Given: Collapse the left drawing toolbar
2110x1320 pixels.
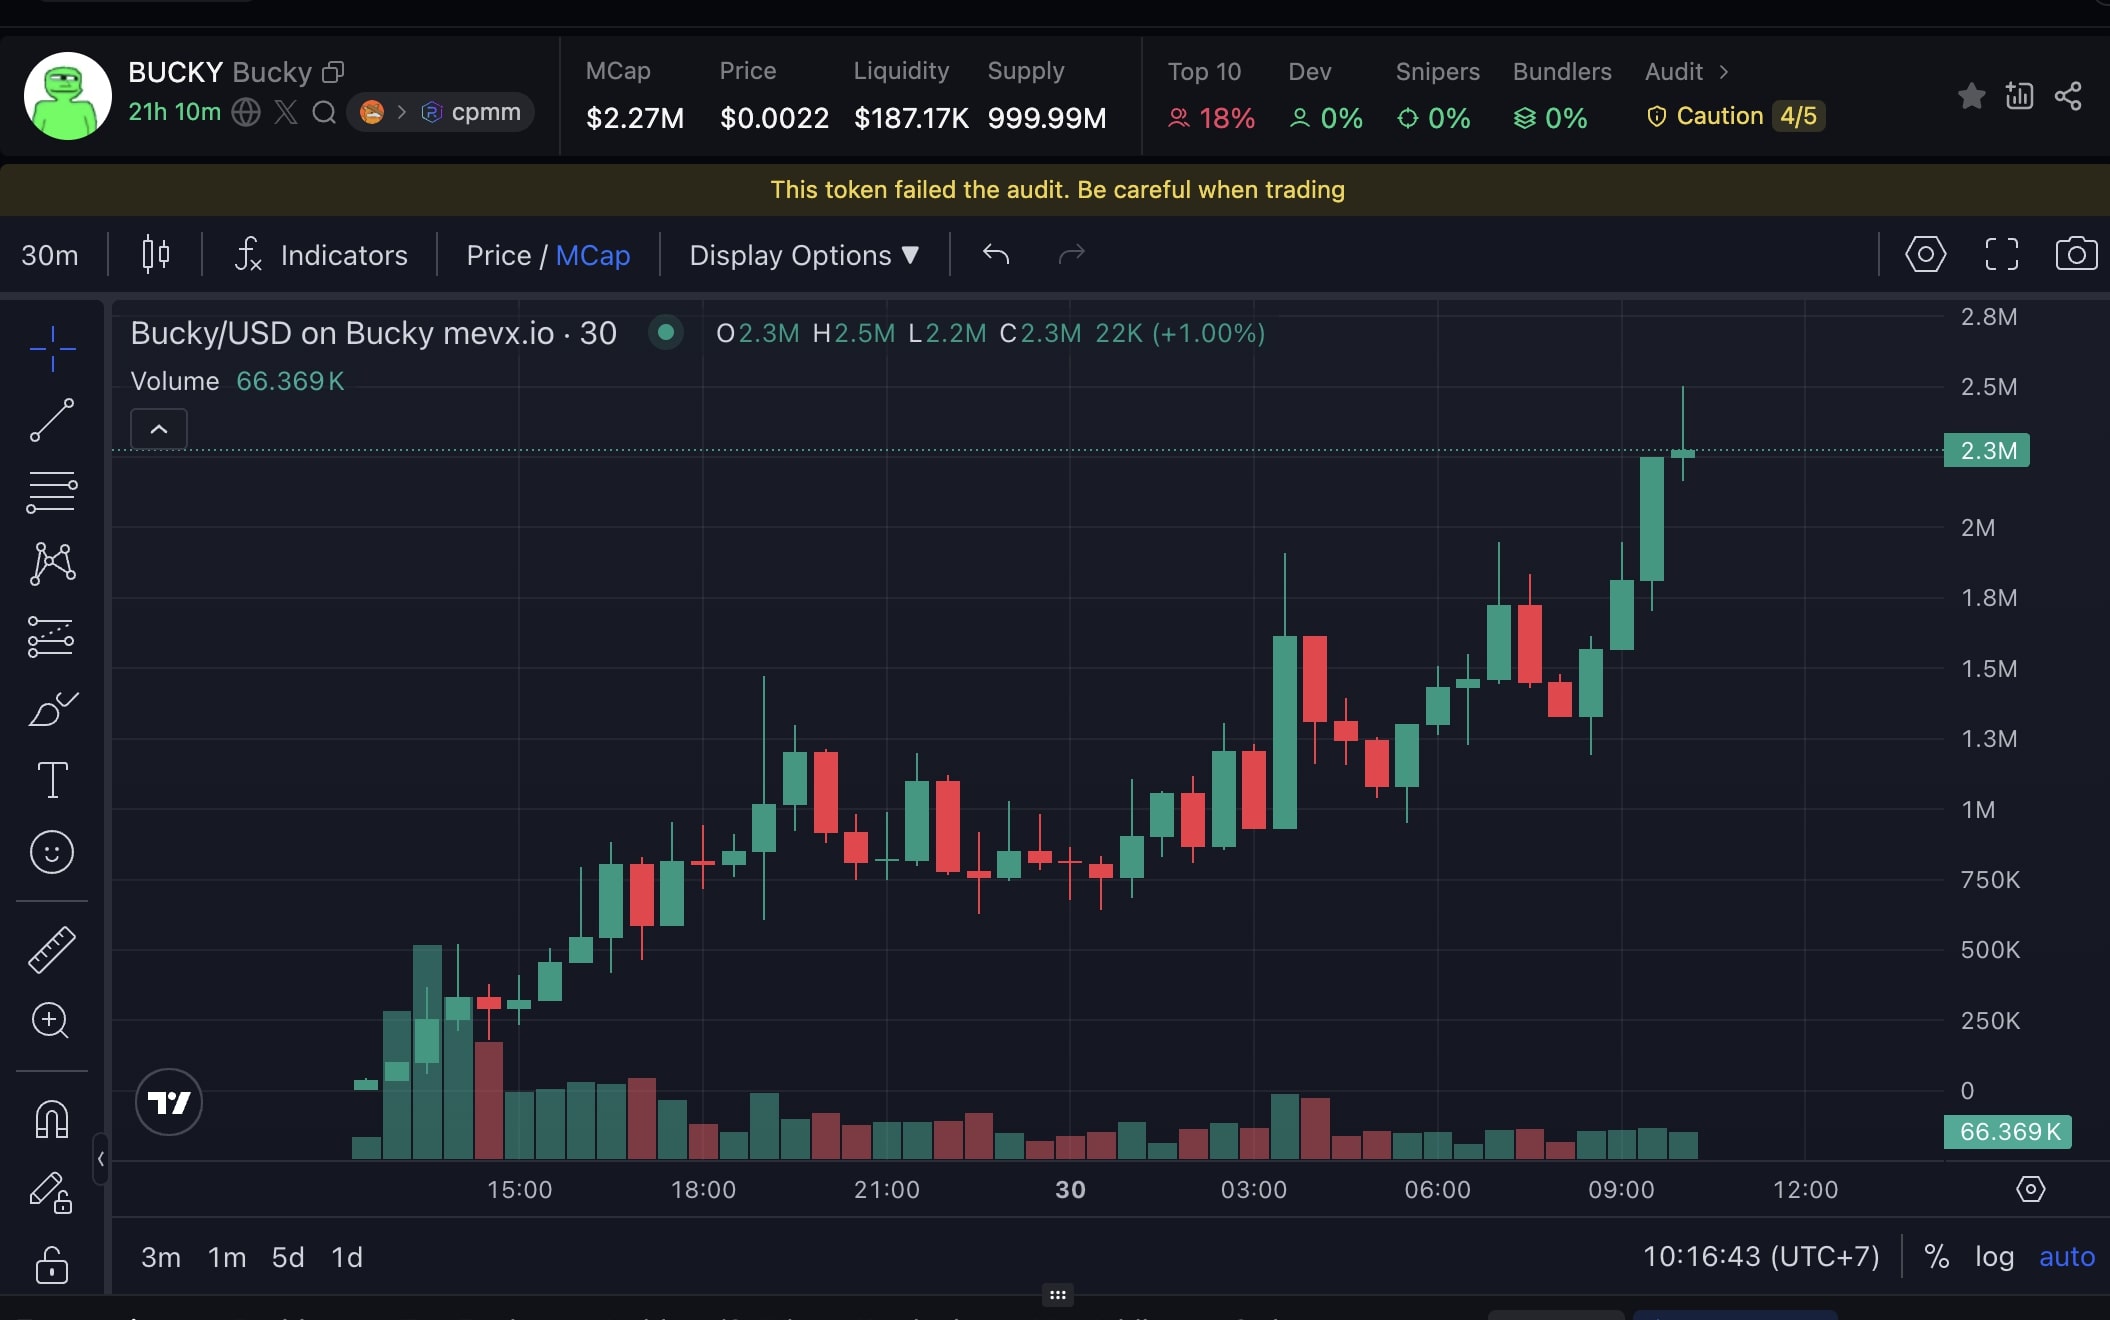Looking at the screenshot, I should click(100, 1159).
